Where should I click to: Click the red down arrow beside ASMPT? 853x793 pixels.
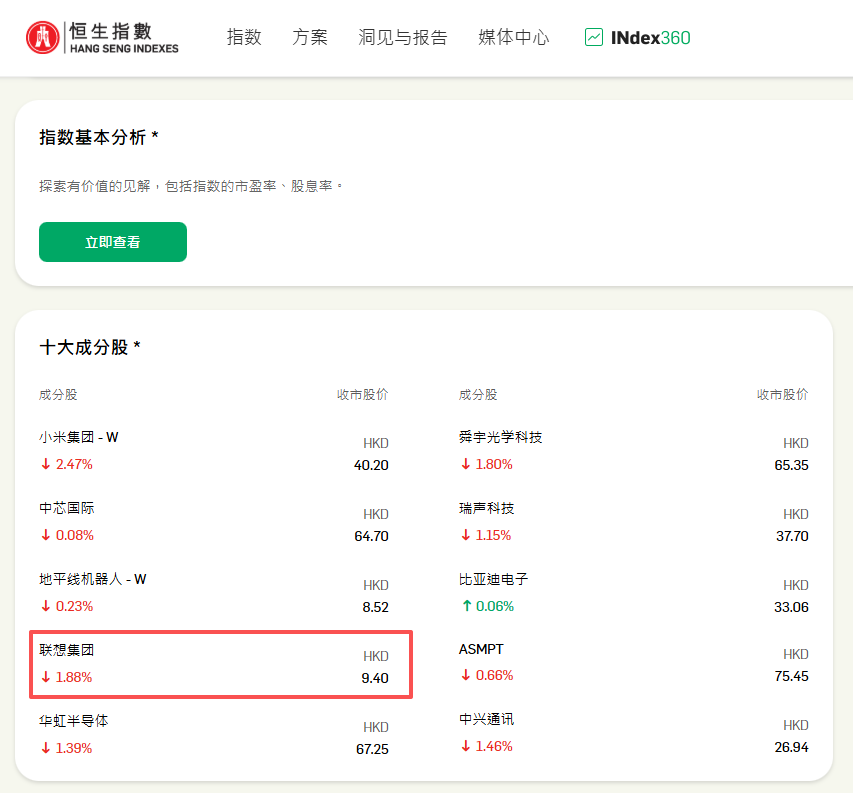click(x=465, y=676)
